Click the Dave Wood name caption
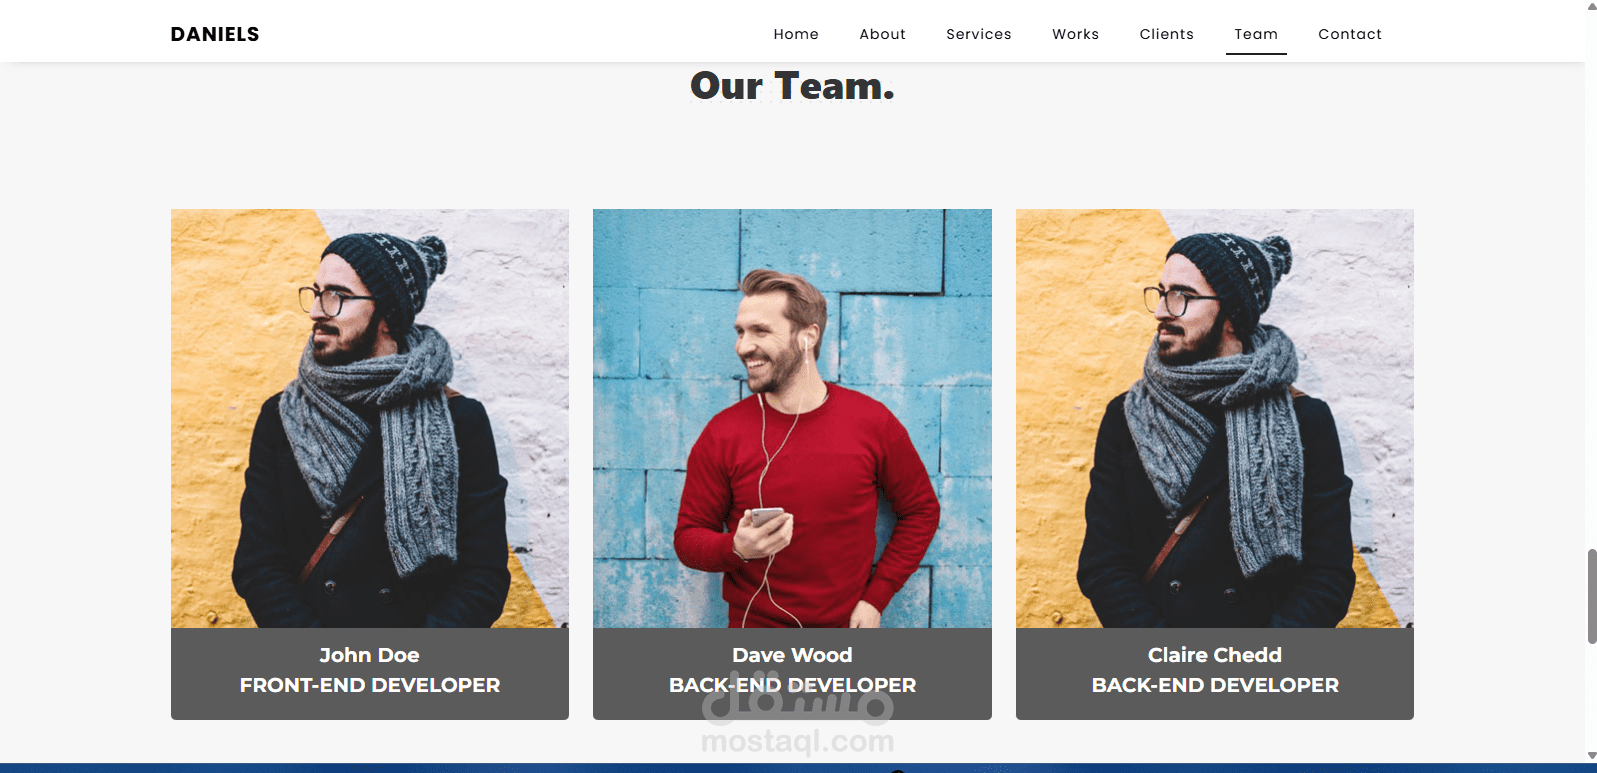Screen dimensions: 1597x773 pos(792,655)
